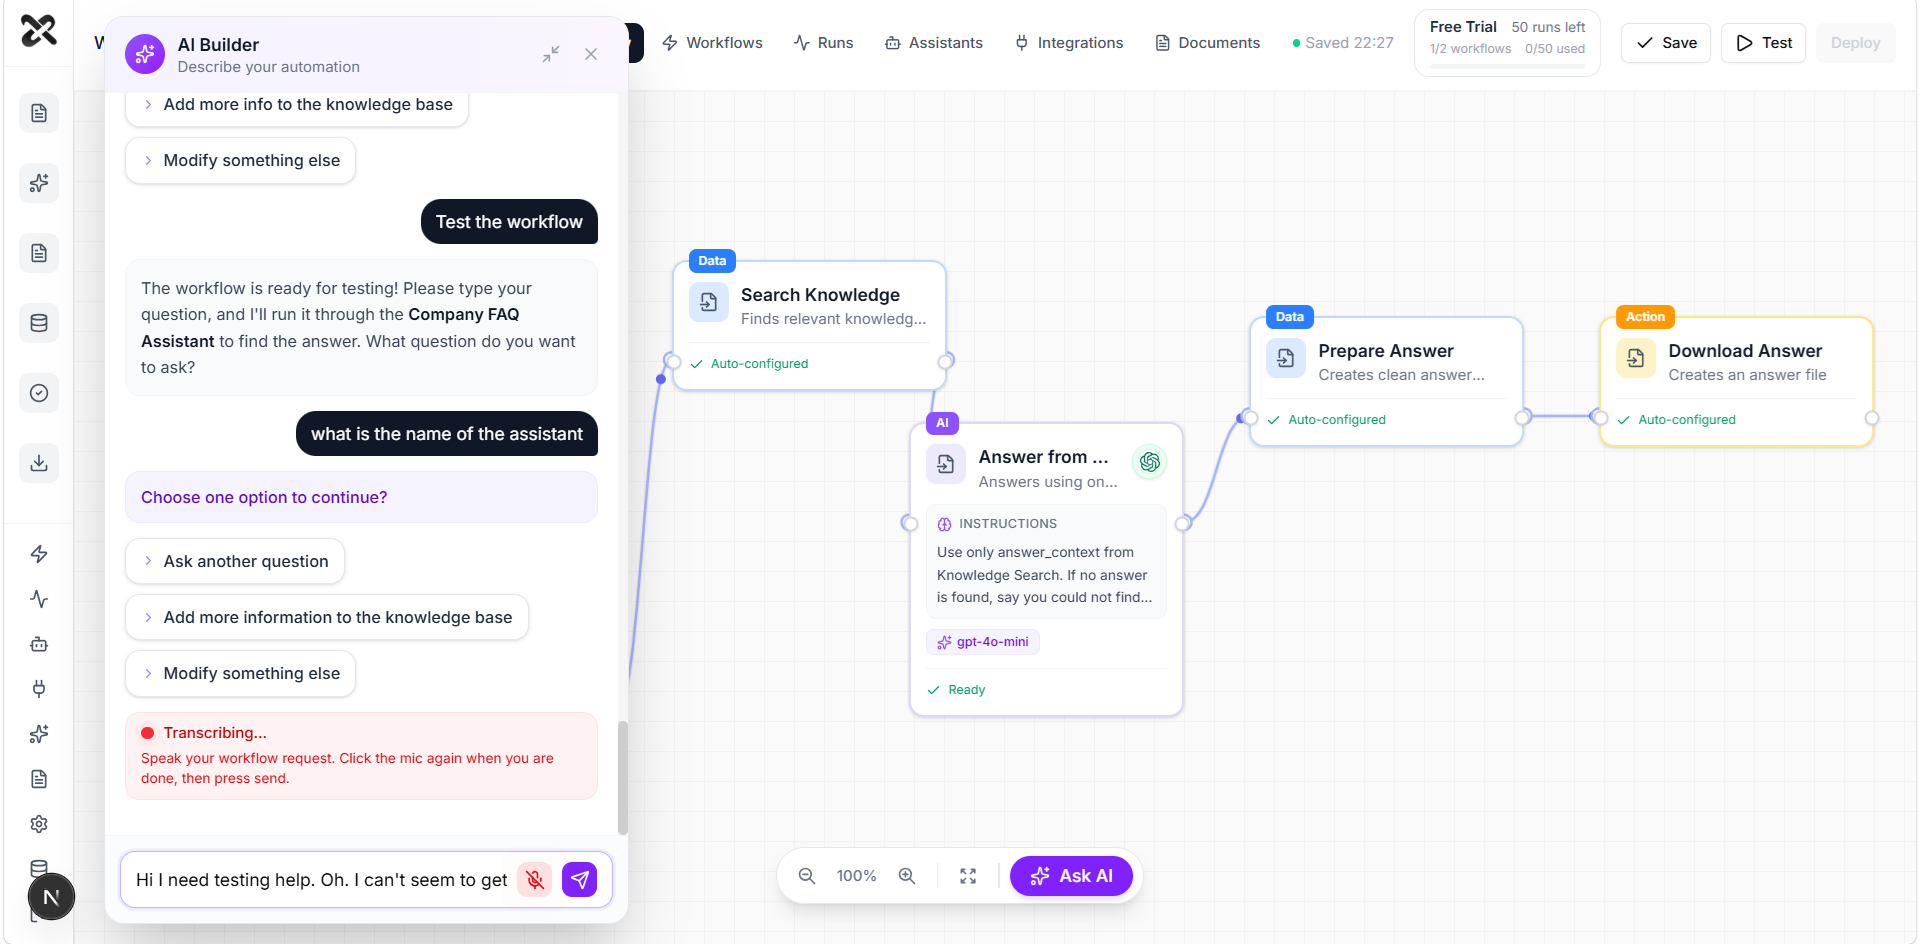Click the settings gear icon in left sidebar
This screenshot has width=1920, height=944.
tap(39, 824)
